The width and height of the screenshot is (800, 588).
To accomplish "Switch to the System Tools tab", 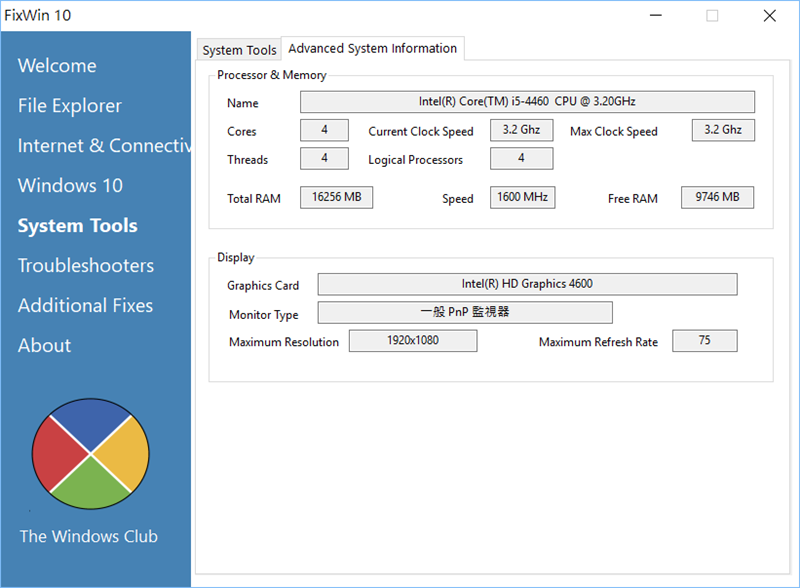I will (239, 50).
